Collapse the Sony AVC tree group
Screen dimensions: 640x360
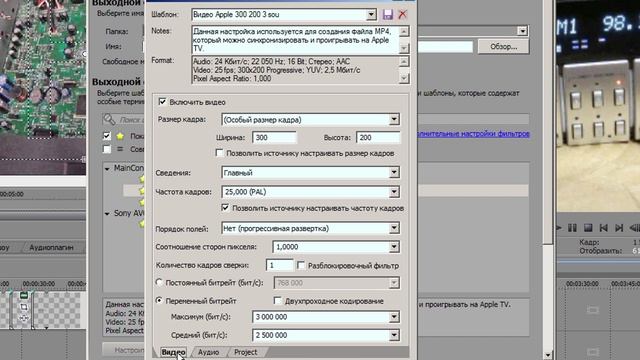[107, 213]
